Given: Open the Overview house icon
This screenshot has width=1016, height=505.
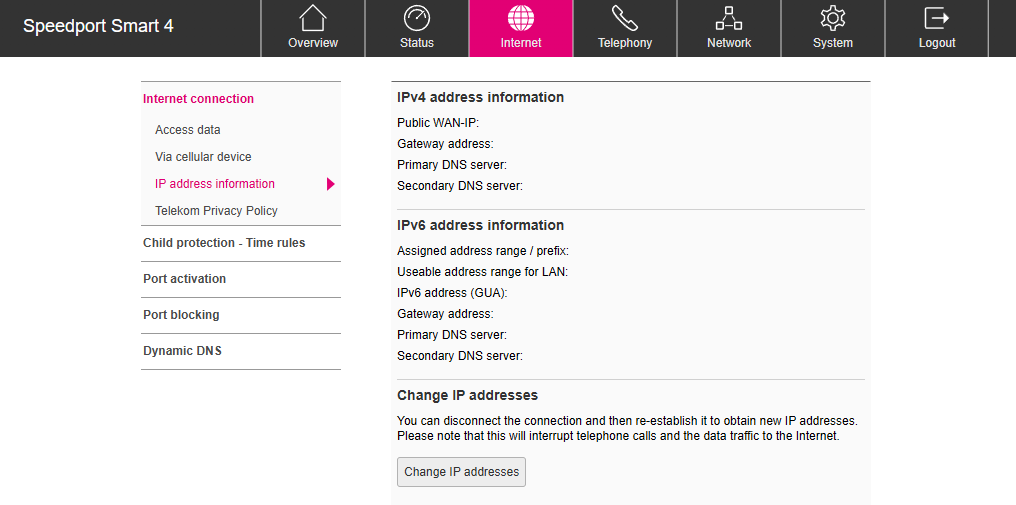Looking at the screenshot, I should pos(313,18).
